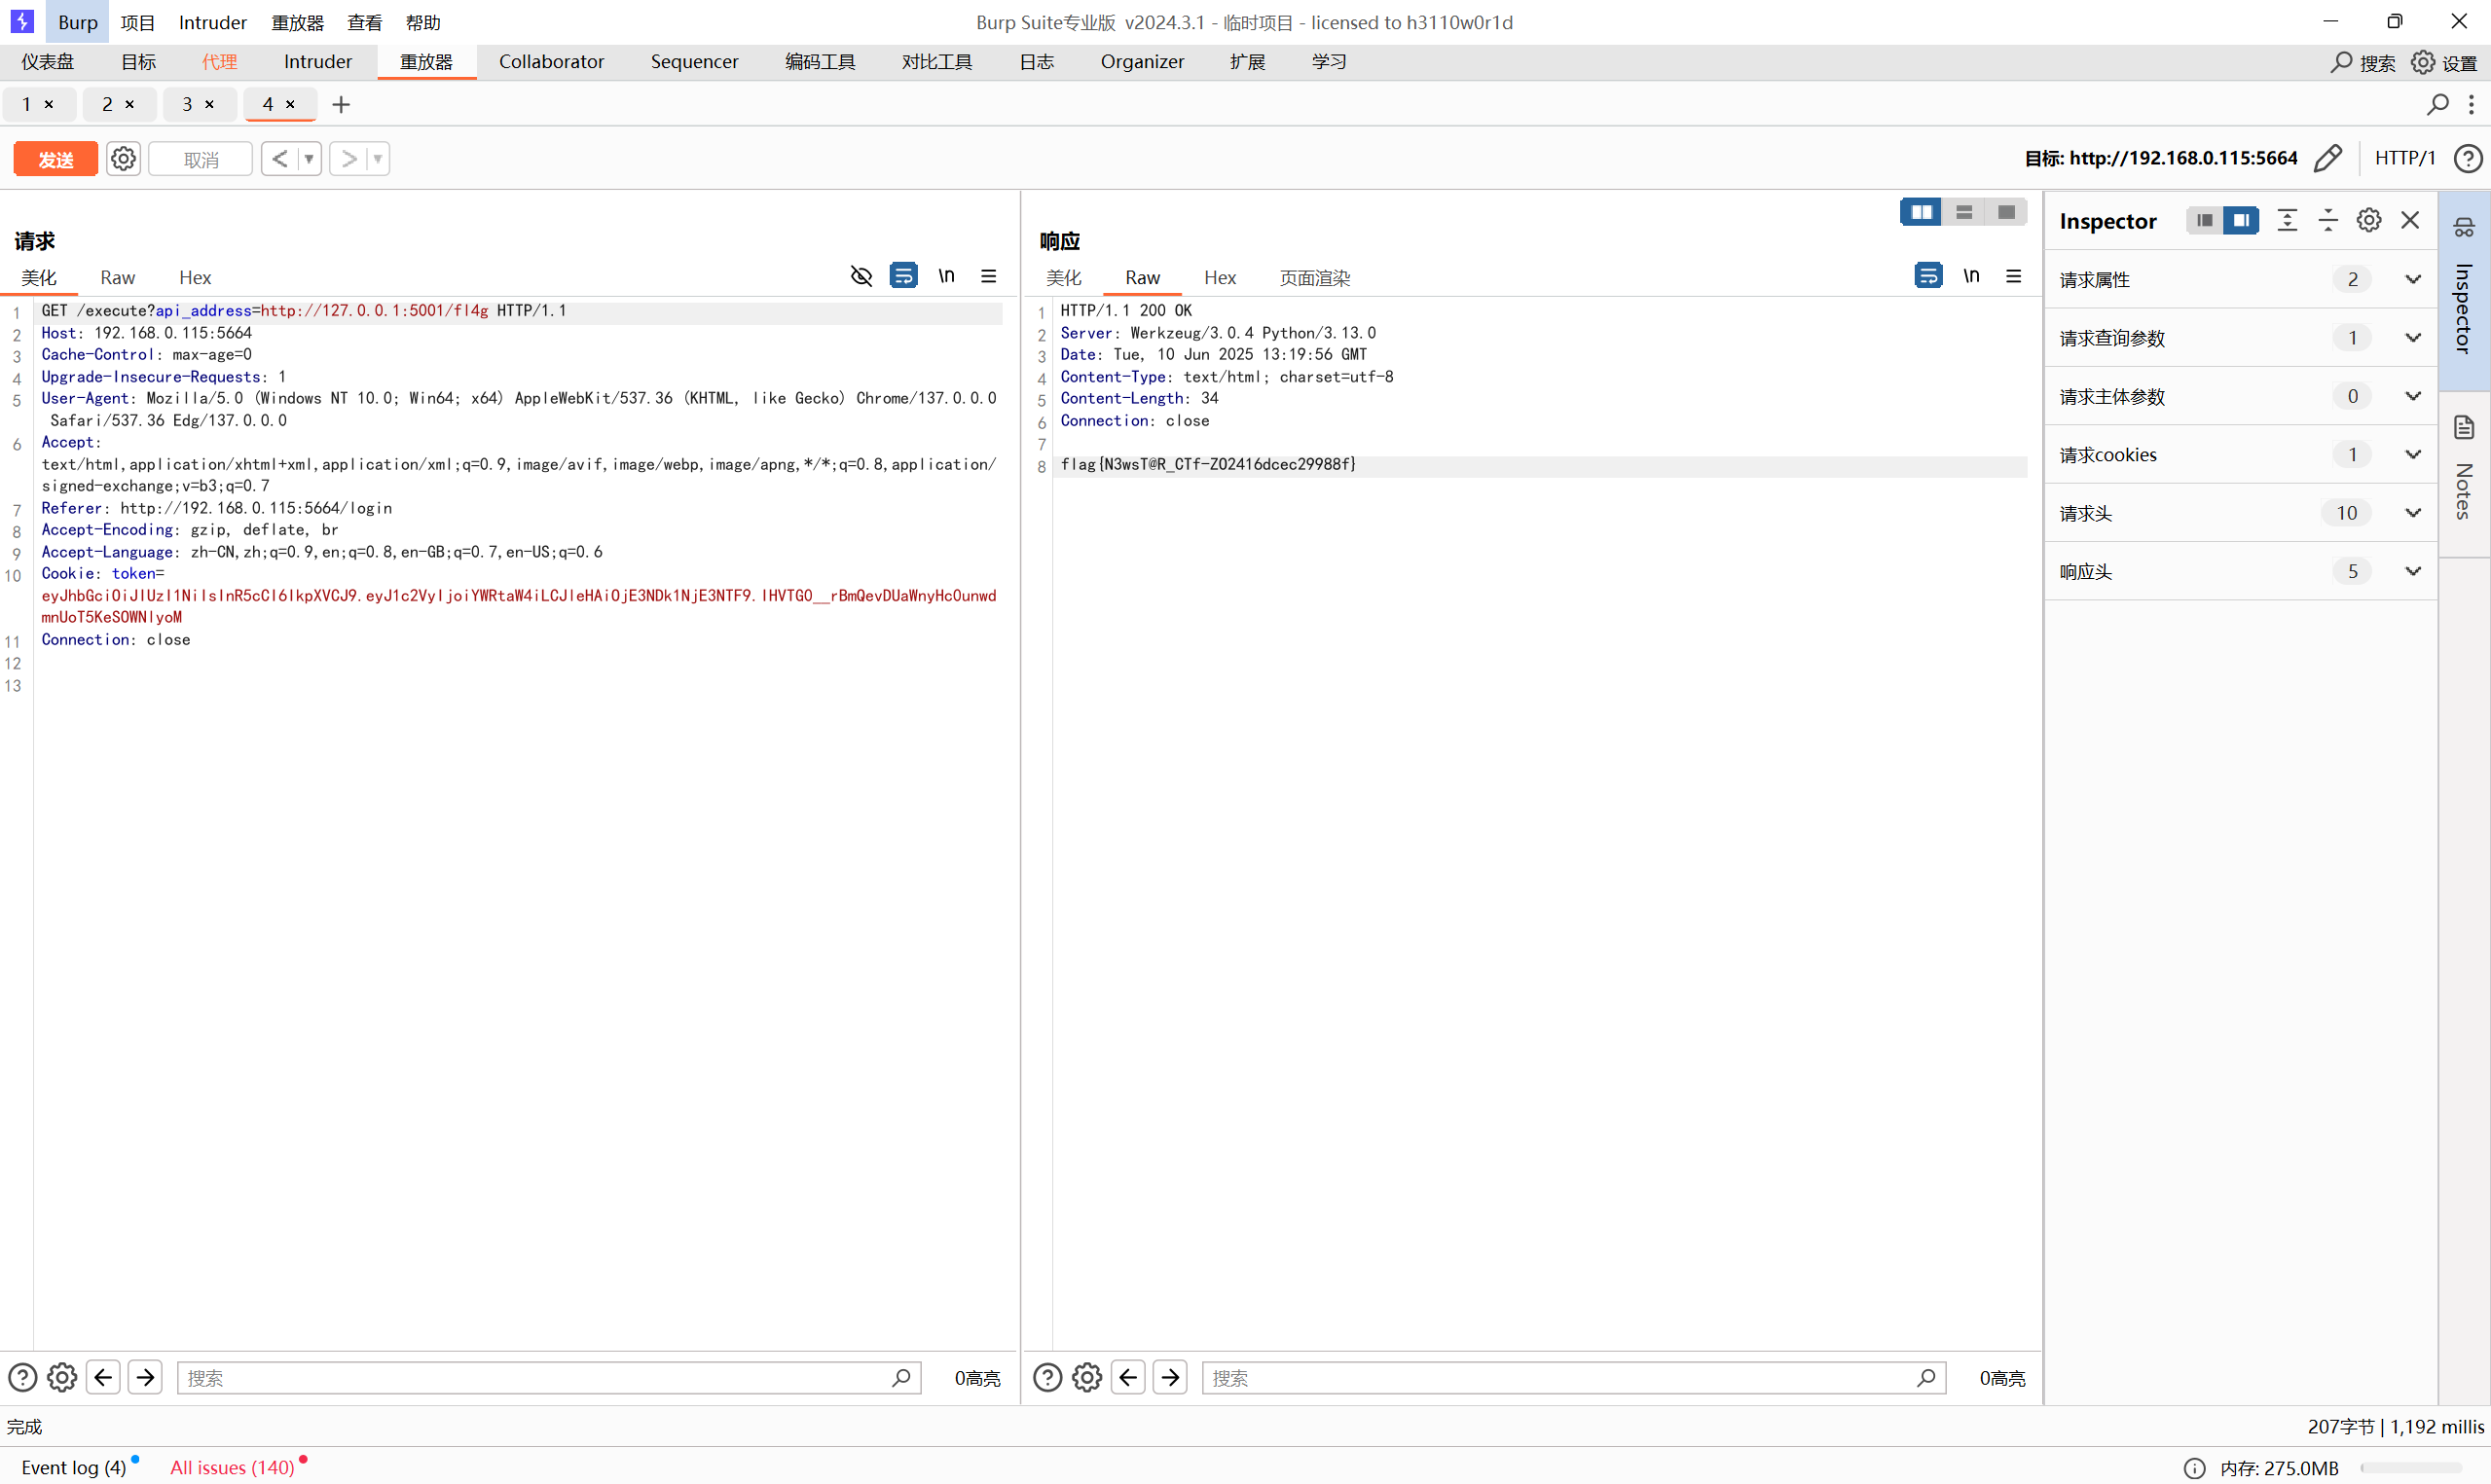Close Repeater tab 4
This screenshot has height=1484, width=2491.
coord(290,104)
